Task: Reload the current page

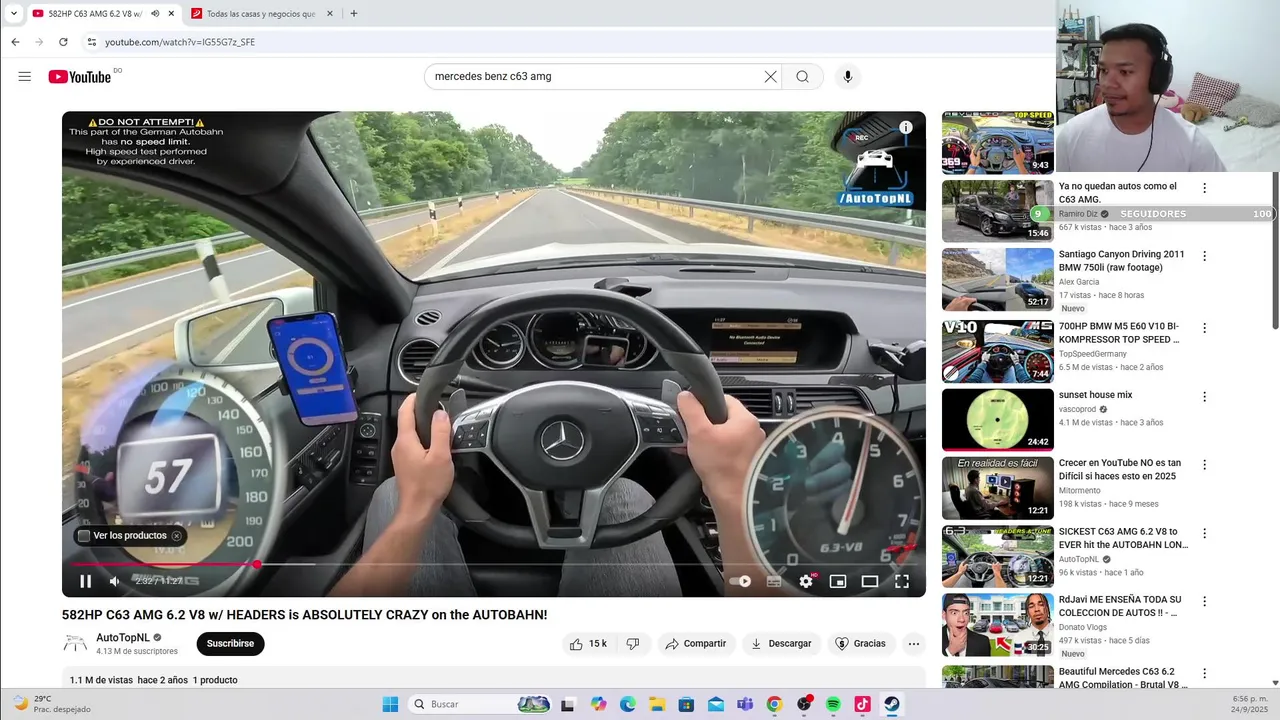Action: (x=63, y=42)
